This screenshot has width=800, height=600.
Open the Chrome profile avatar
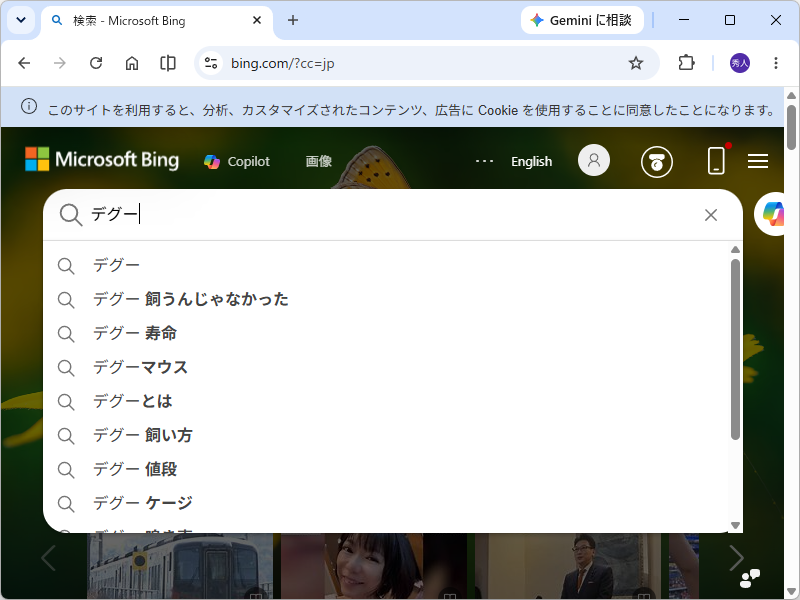pyautogui.click(x=740, y=63)
